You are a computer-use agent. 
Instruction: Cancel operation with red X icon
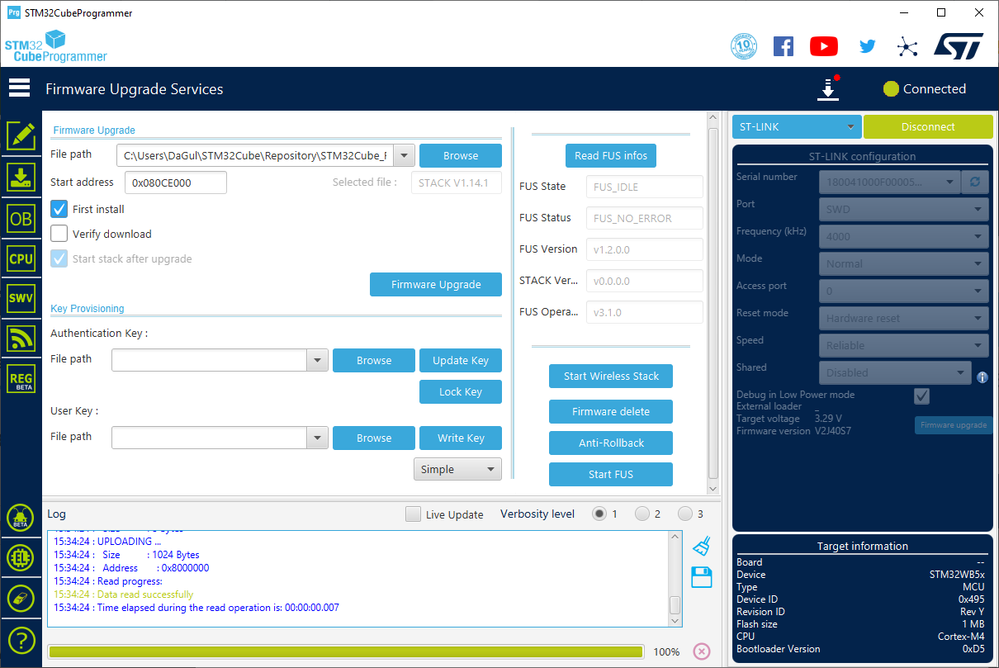[x=701, y=651]
